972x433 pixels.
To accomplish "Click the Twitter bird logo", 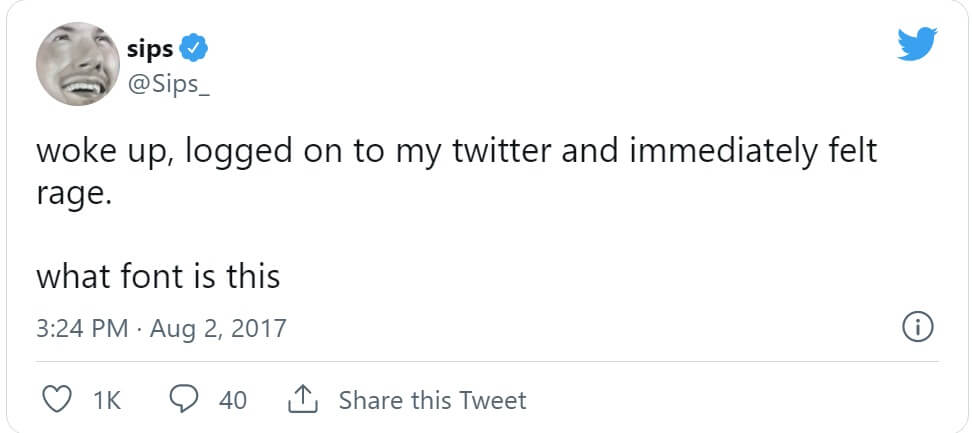I will (x=916, y=45).
